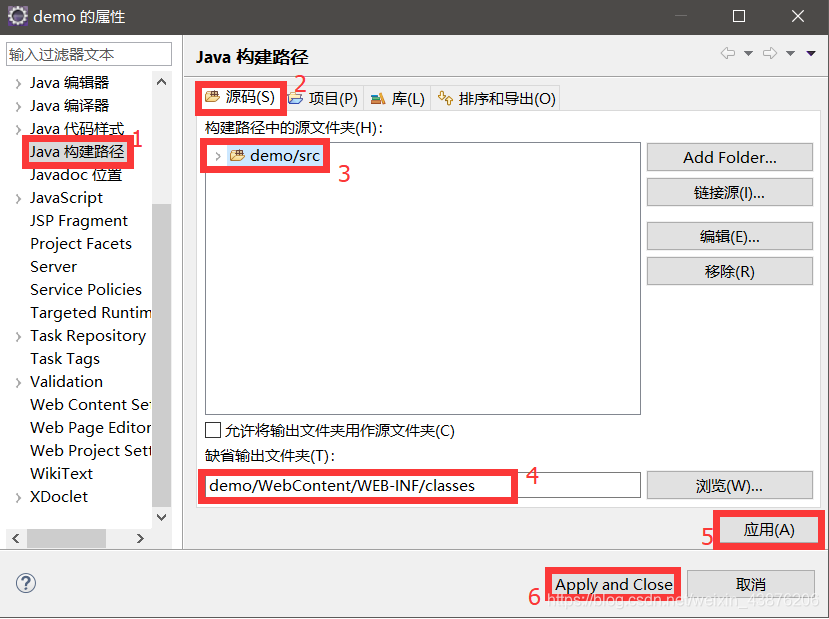Viewport: 829px width, 619px height.
Task: Click the 链接源(I)... button
Action: point(730,192)
